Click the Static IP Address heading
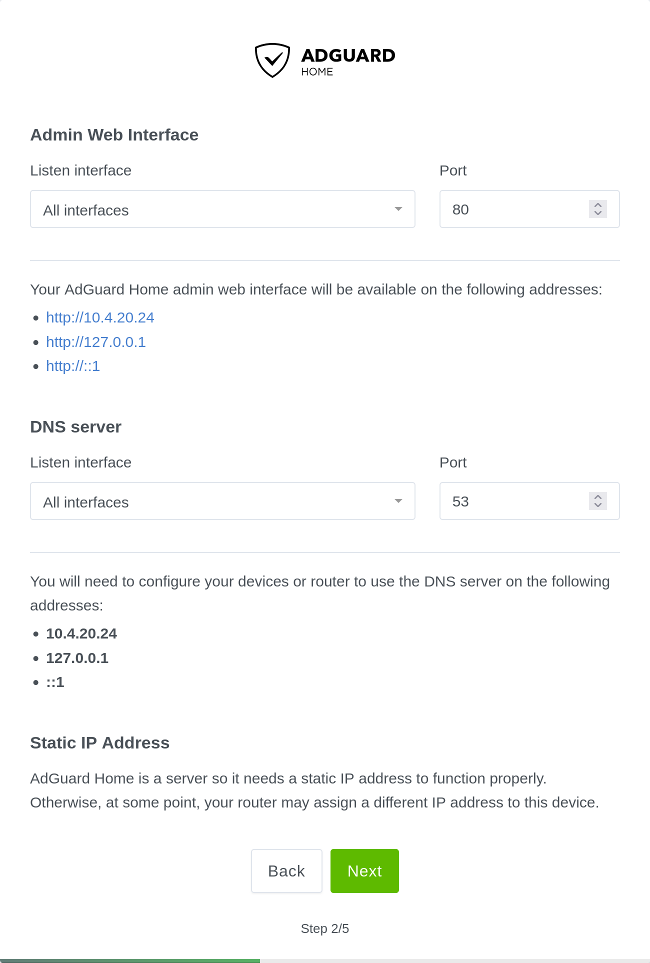Screen dimensions: 650x963 pos(99,743)
